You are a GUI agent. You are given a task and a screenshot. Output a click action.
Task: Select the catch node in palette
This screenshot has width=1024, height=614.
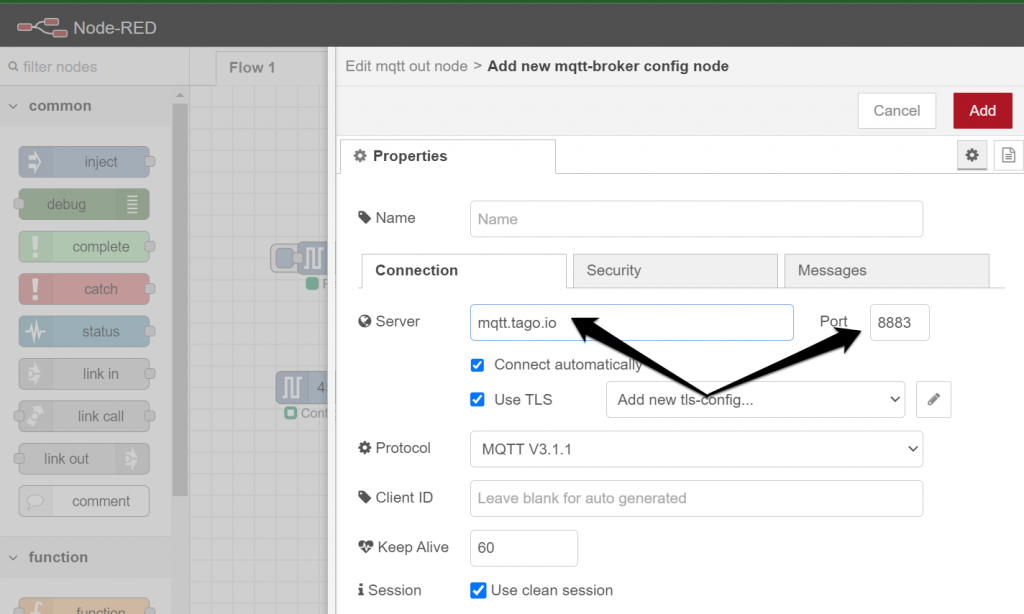tap(84, 289)
